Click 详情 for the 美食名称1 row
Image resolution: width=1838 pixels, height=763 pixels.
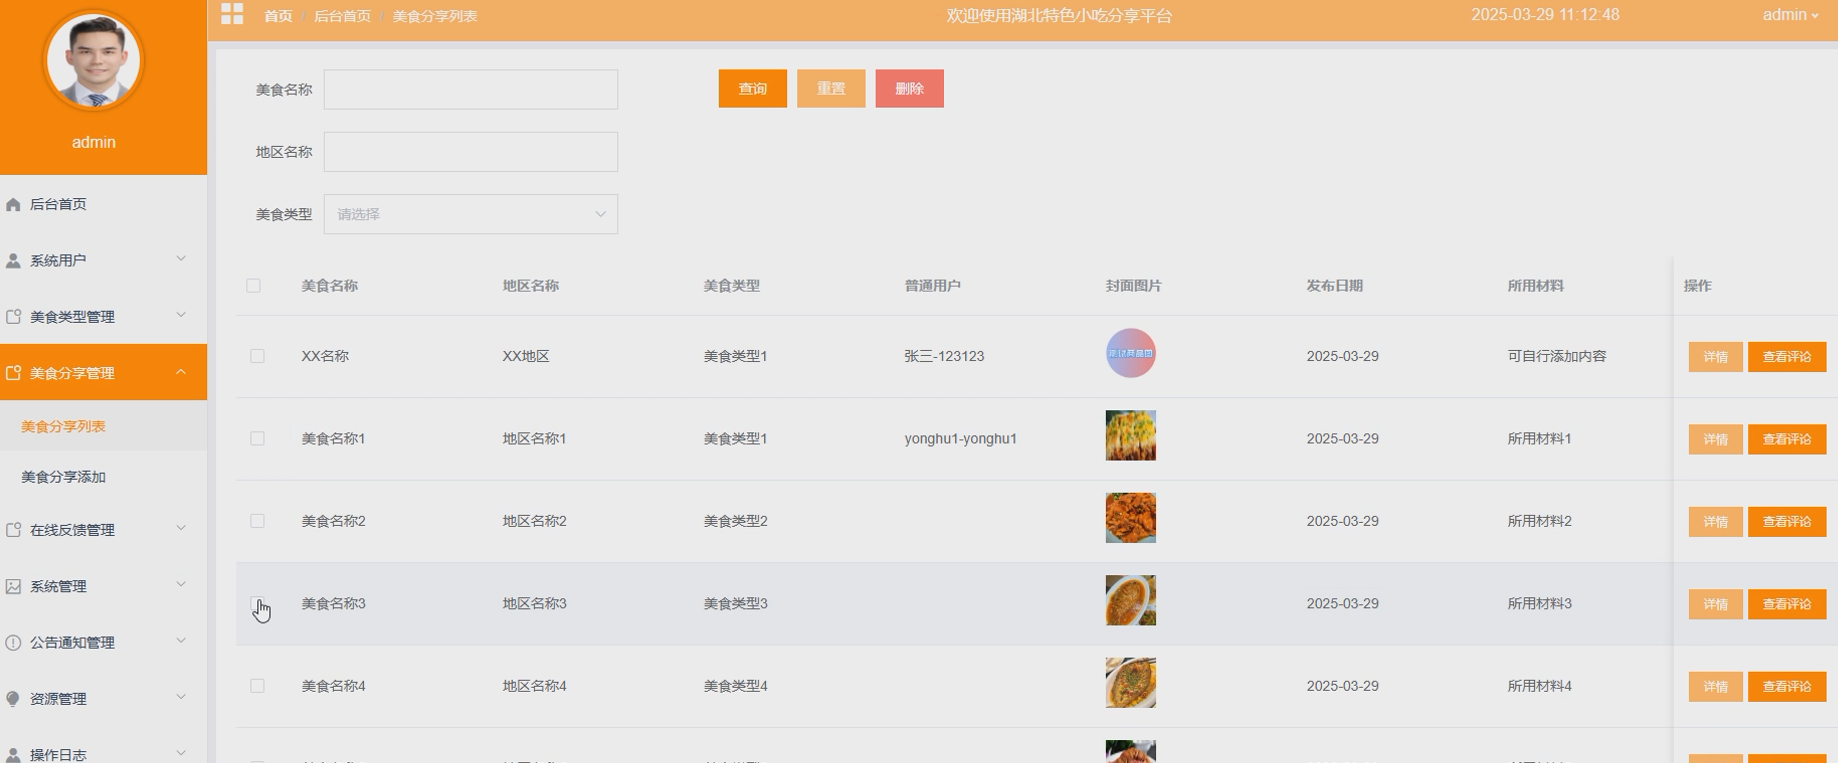1715,439
